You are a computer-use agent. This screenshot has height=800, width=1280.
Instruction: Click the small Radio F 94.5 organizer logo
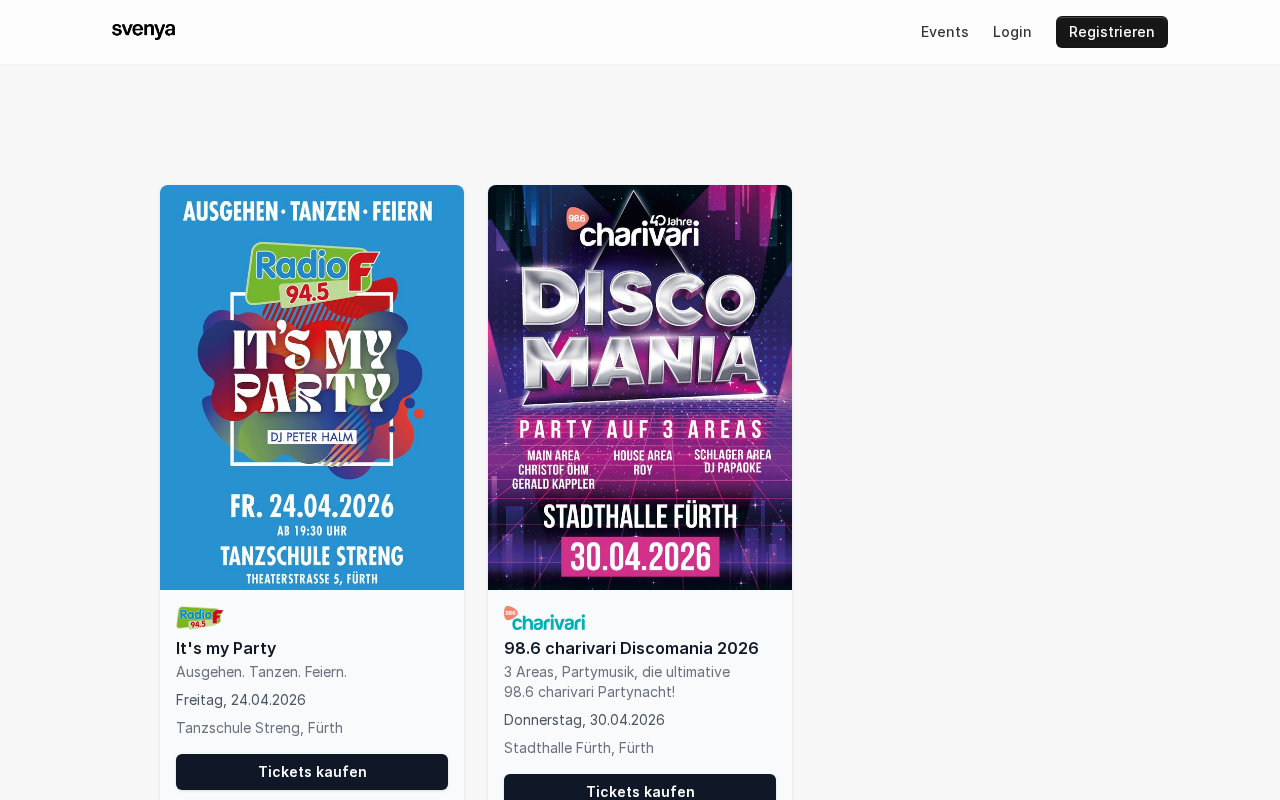pos(199,617)
